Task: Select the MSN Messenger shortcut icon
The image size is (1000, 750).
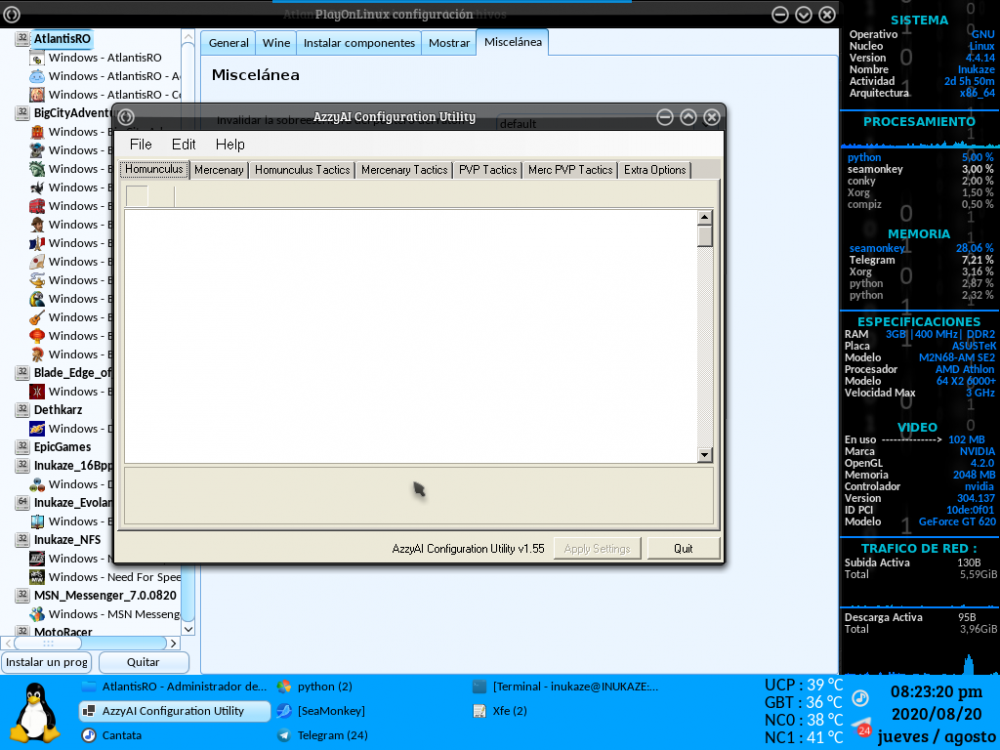Action: pos(37,614)
